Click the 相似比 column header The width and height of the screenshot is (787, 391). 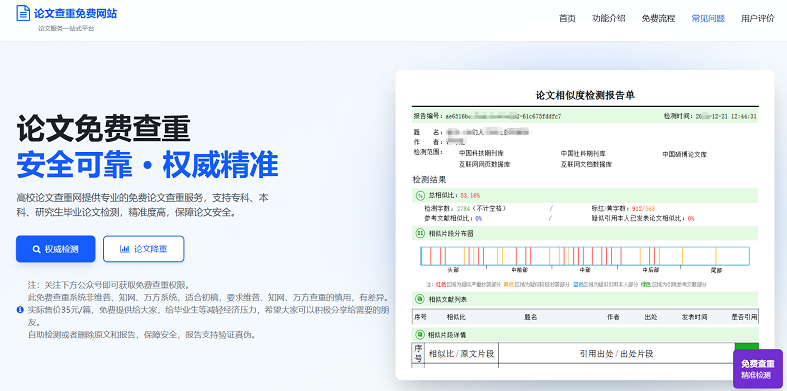(456, 317)
